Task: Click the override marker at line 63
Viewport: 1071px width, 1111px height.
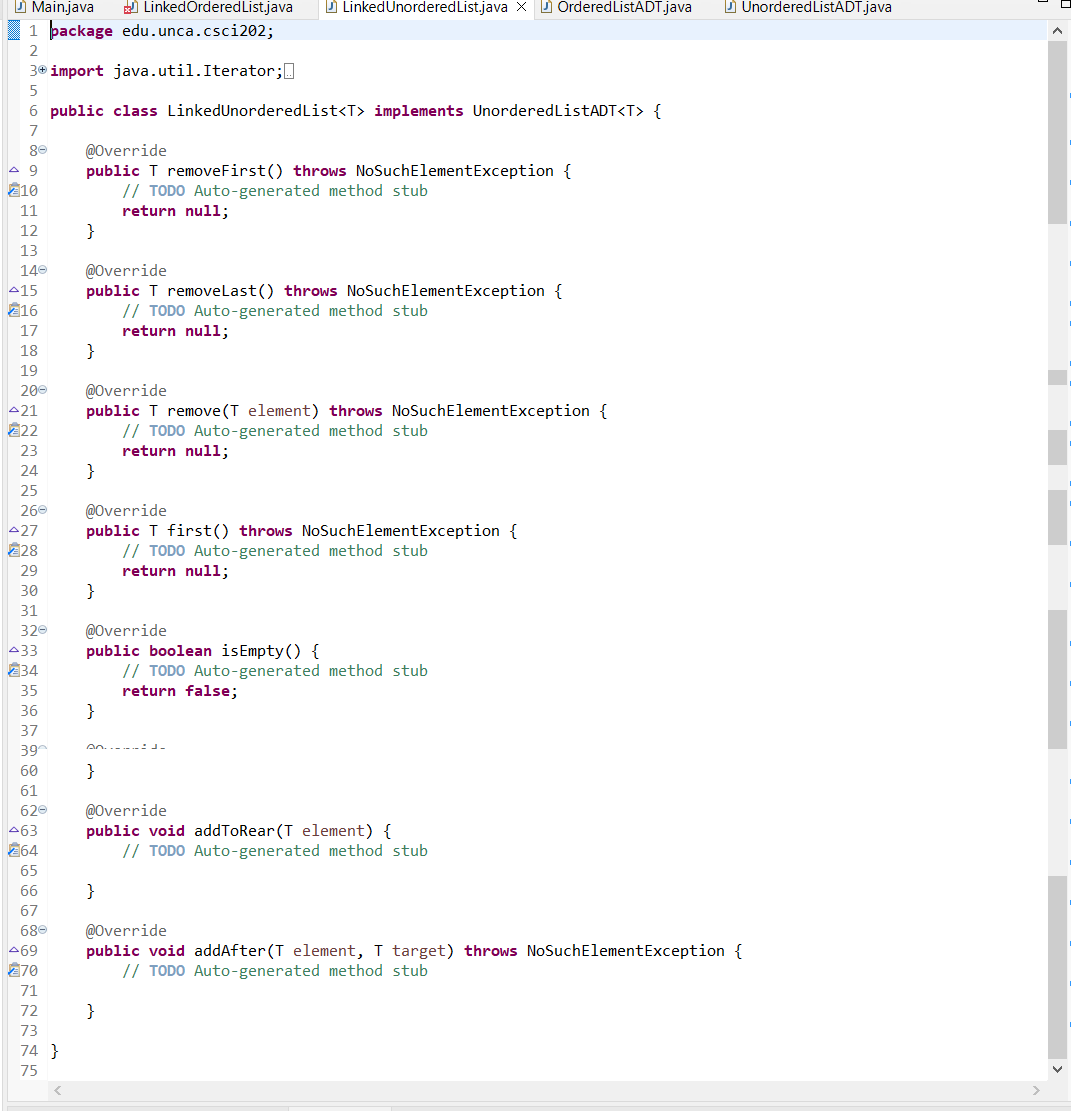Action: tap(13, 830)
